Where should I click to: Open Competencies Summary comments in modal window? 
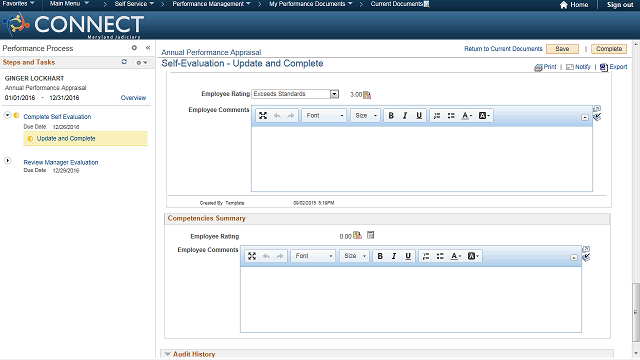click(586, 249)
